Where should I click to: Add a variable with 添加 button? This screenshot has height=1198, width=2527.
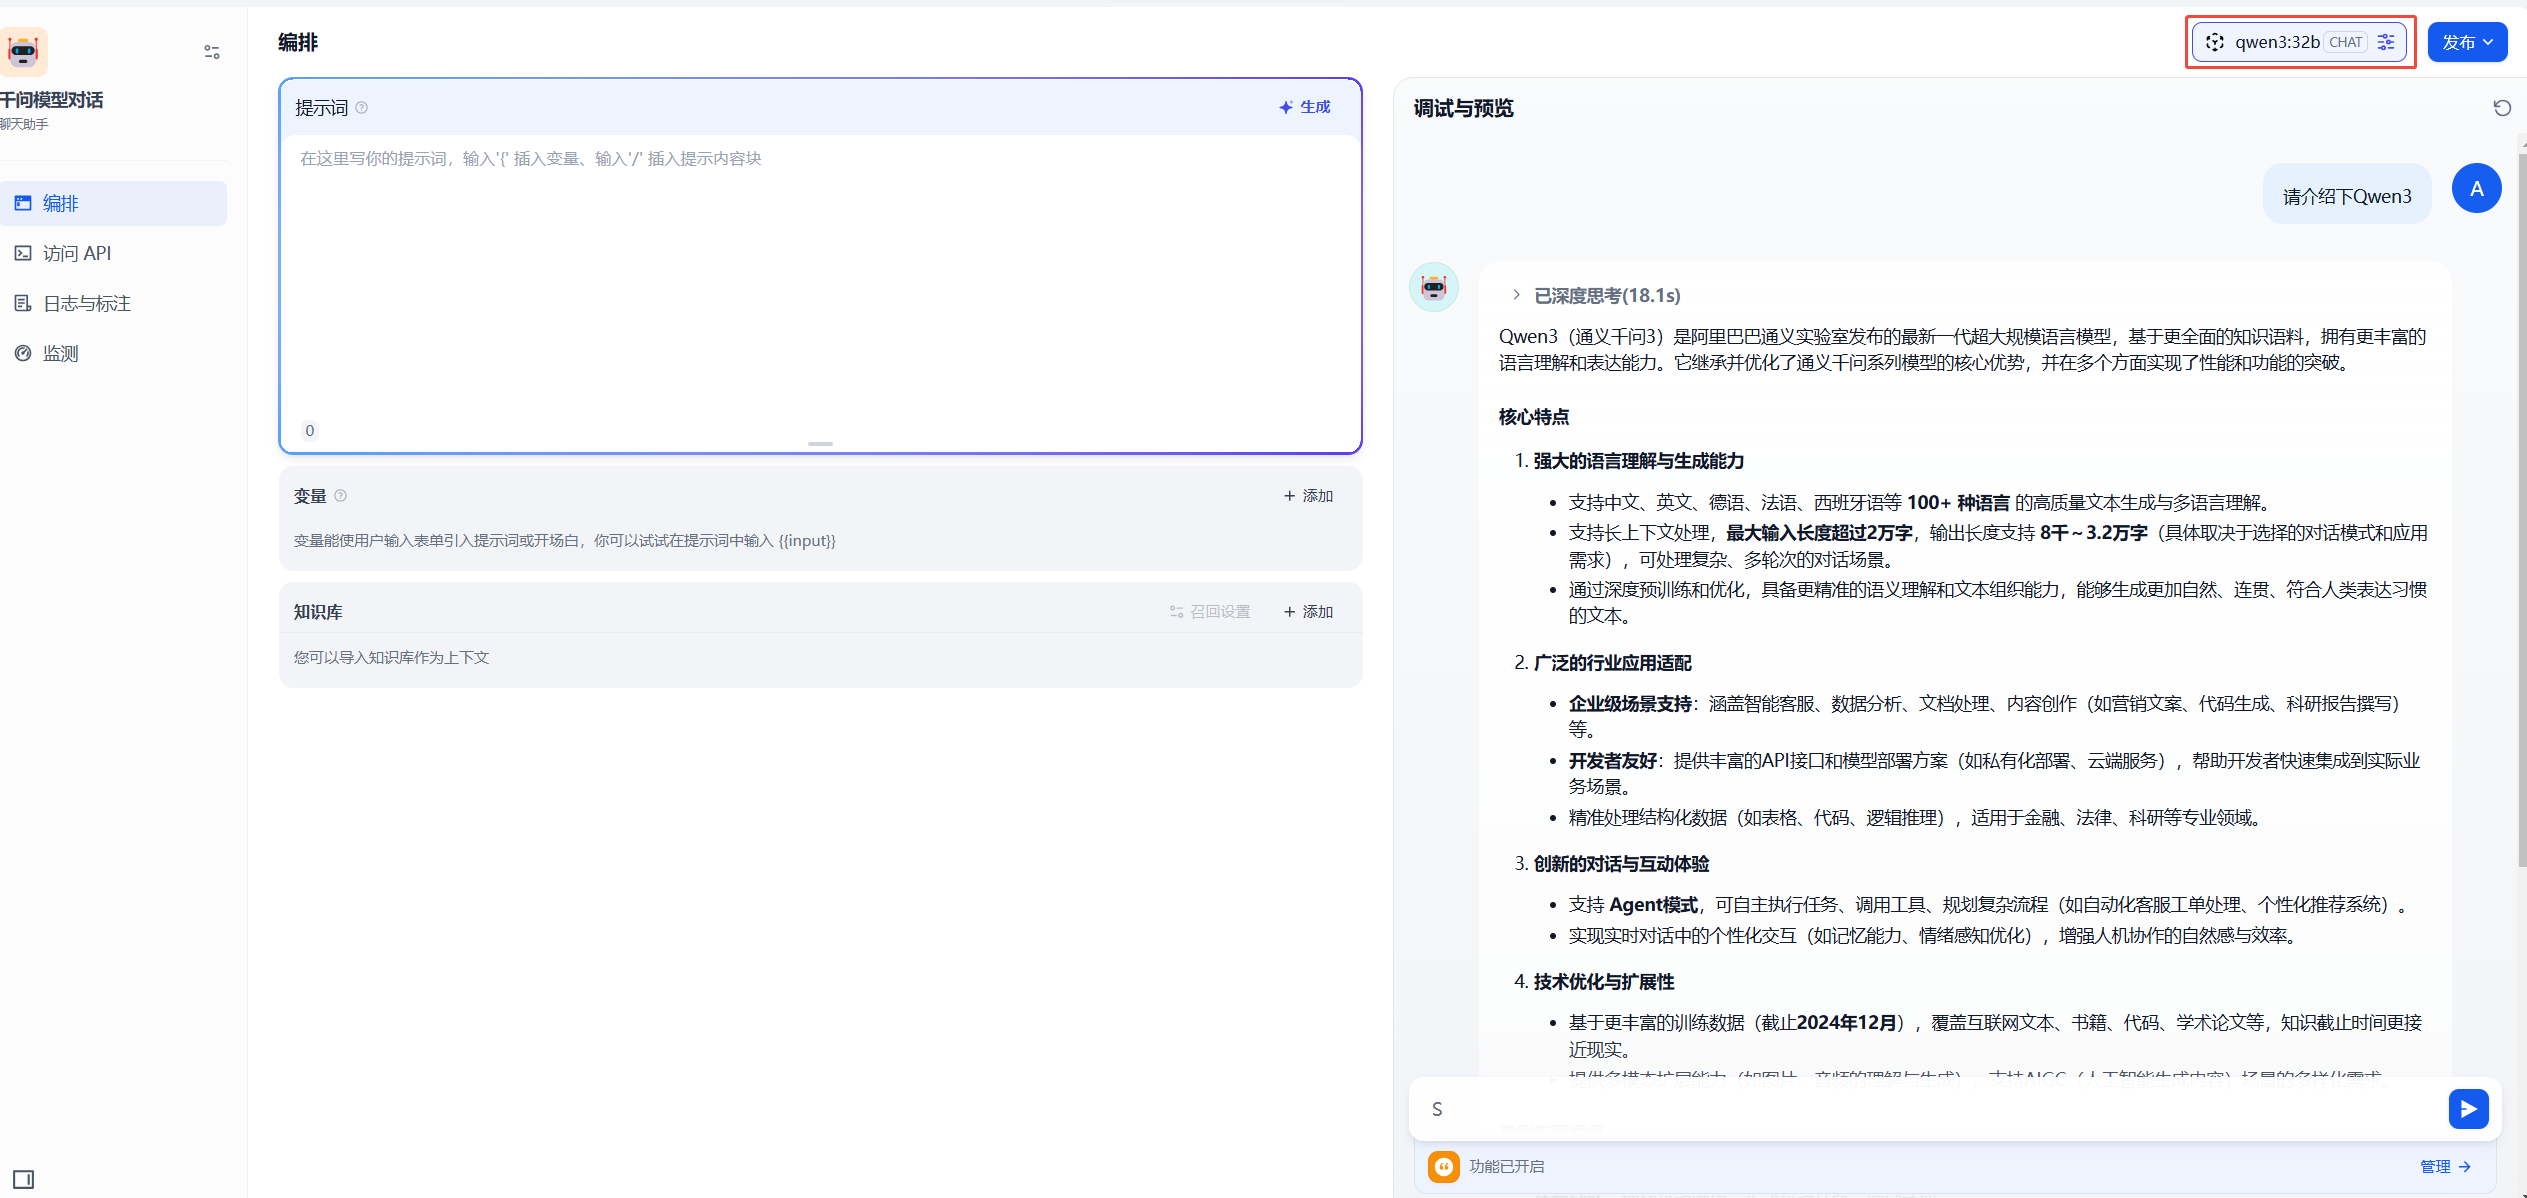coord(1308,496)
